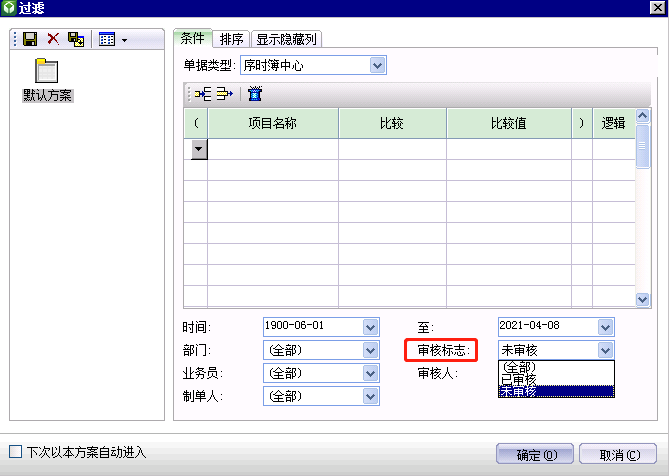Expand the 单据类型 dropdown
This screenshot has width=669, height=476.
(x=377, y=65)
